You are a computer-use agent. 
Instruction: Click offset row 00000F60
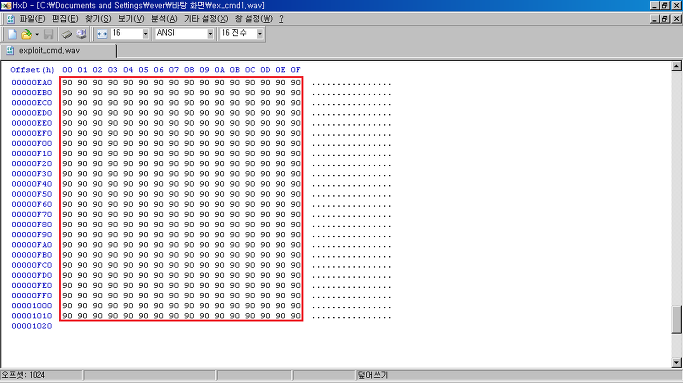(32, 204)
